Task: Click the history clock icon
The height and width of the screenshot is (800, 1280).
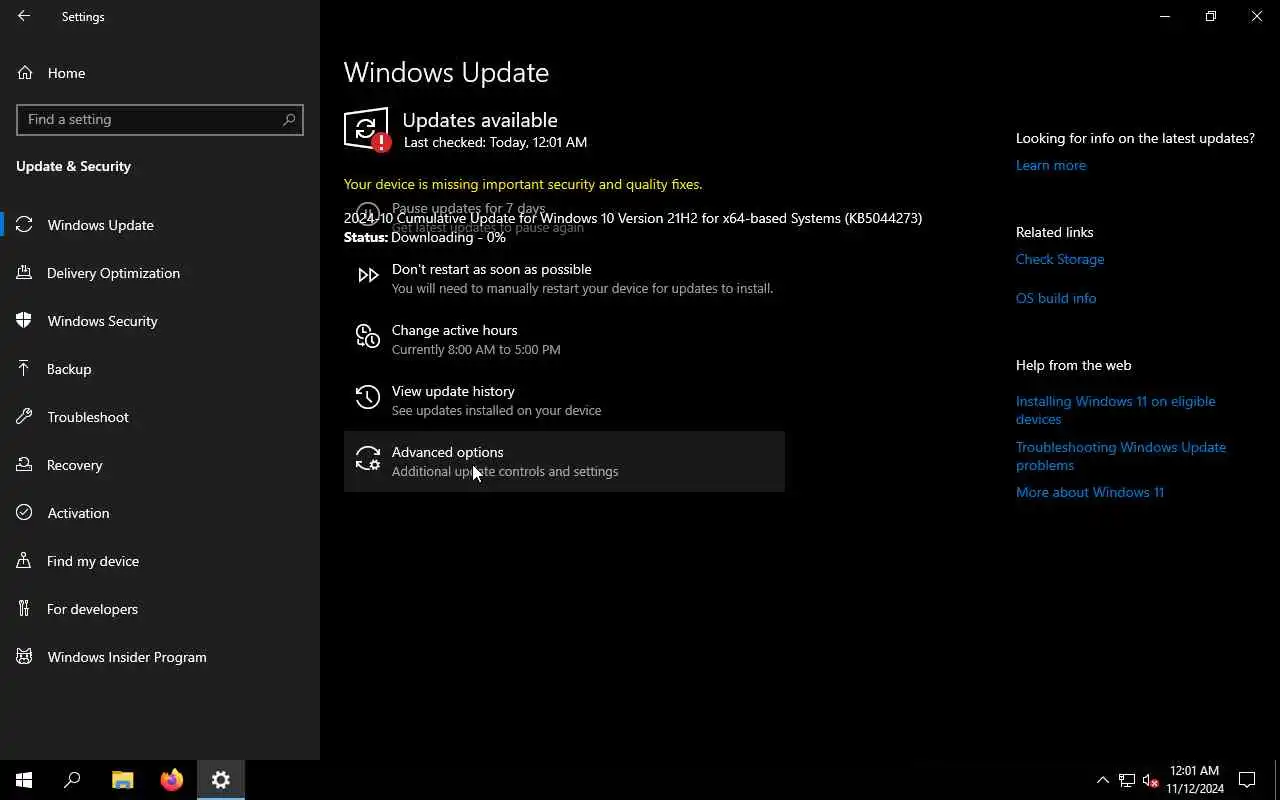Action: [x=368, y=398]
